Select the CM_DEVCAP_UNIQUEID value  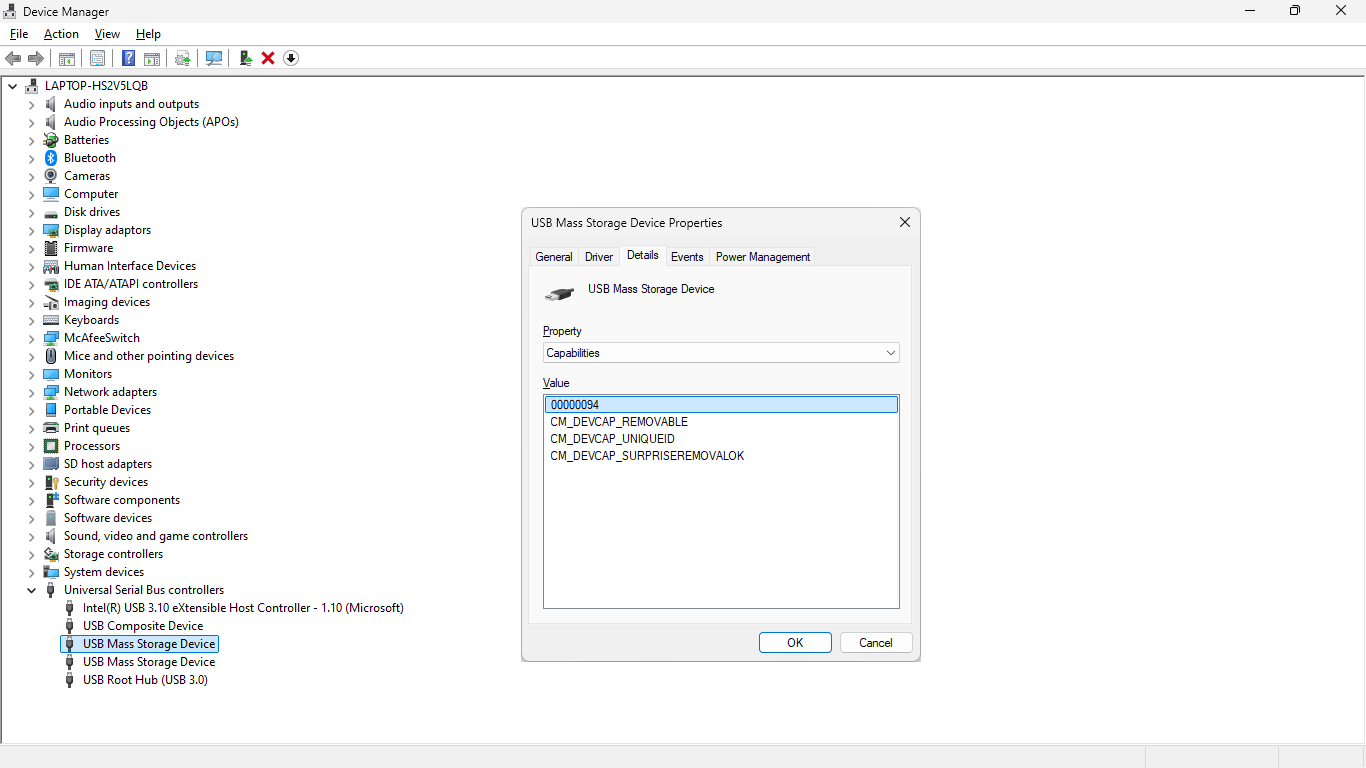pyautogui.click(x=612, y=439)
